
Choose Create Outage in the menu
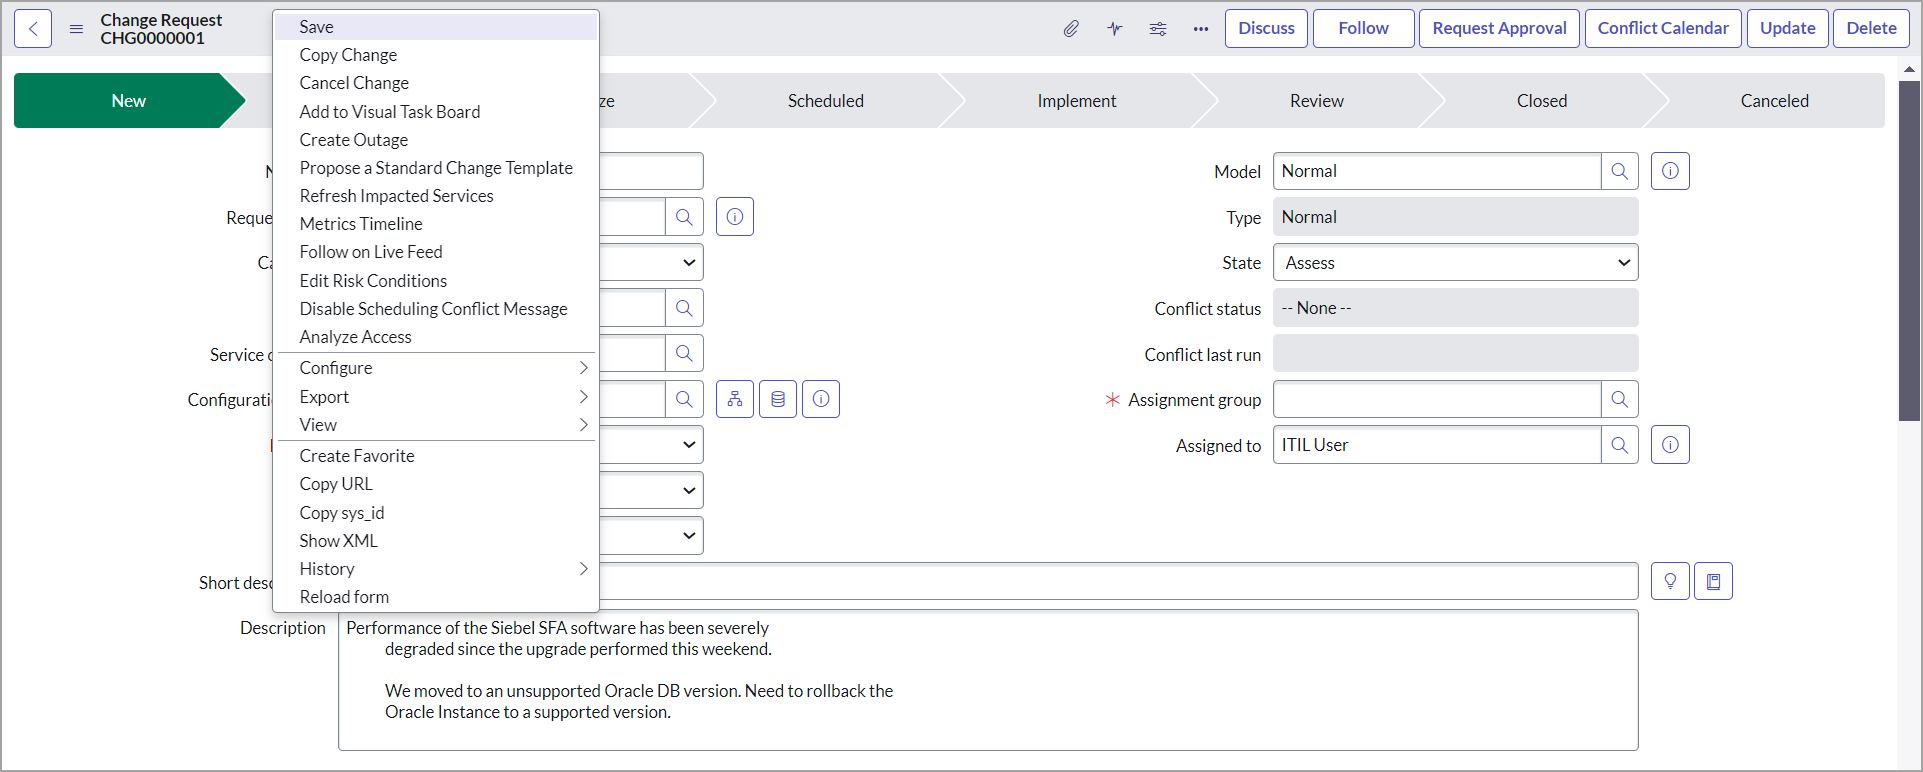click(354, 140)
